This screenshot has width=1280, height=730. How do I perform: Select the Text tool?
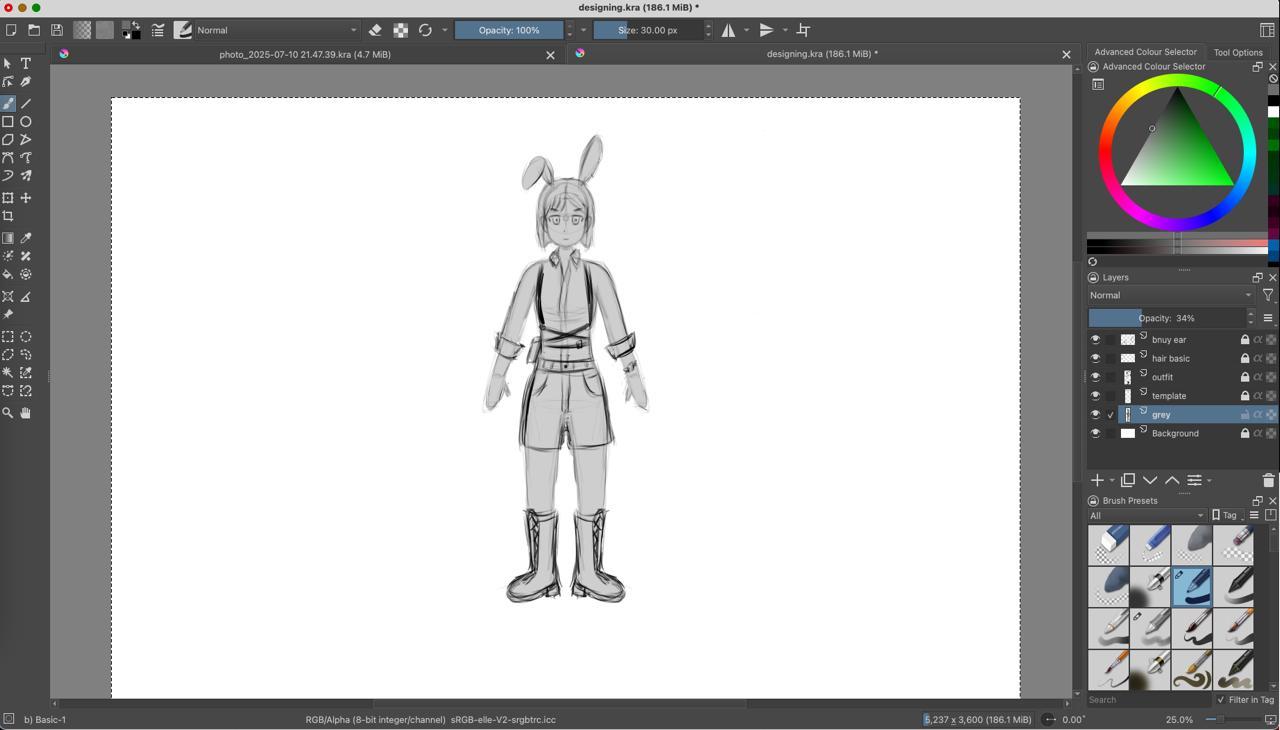[x=26, y=63]
